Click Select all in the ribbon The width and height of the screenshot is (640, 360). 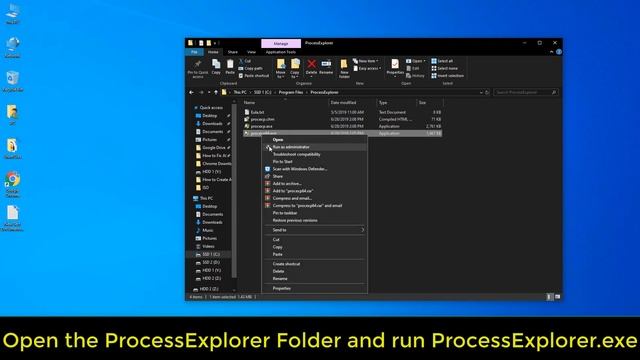(x=442, y=61)
